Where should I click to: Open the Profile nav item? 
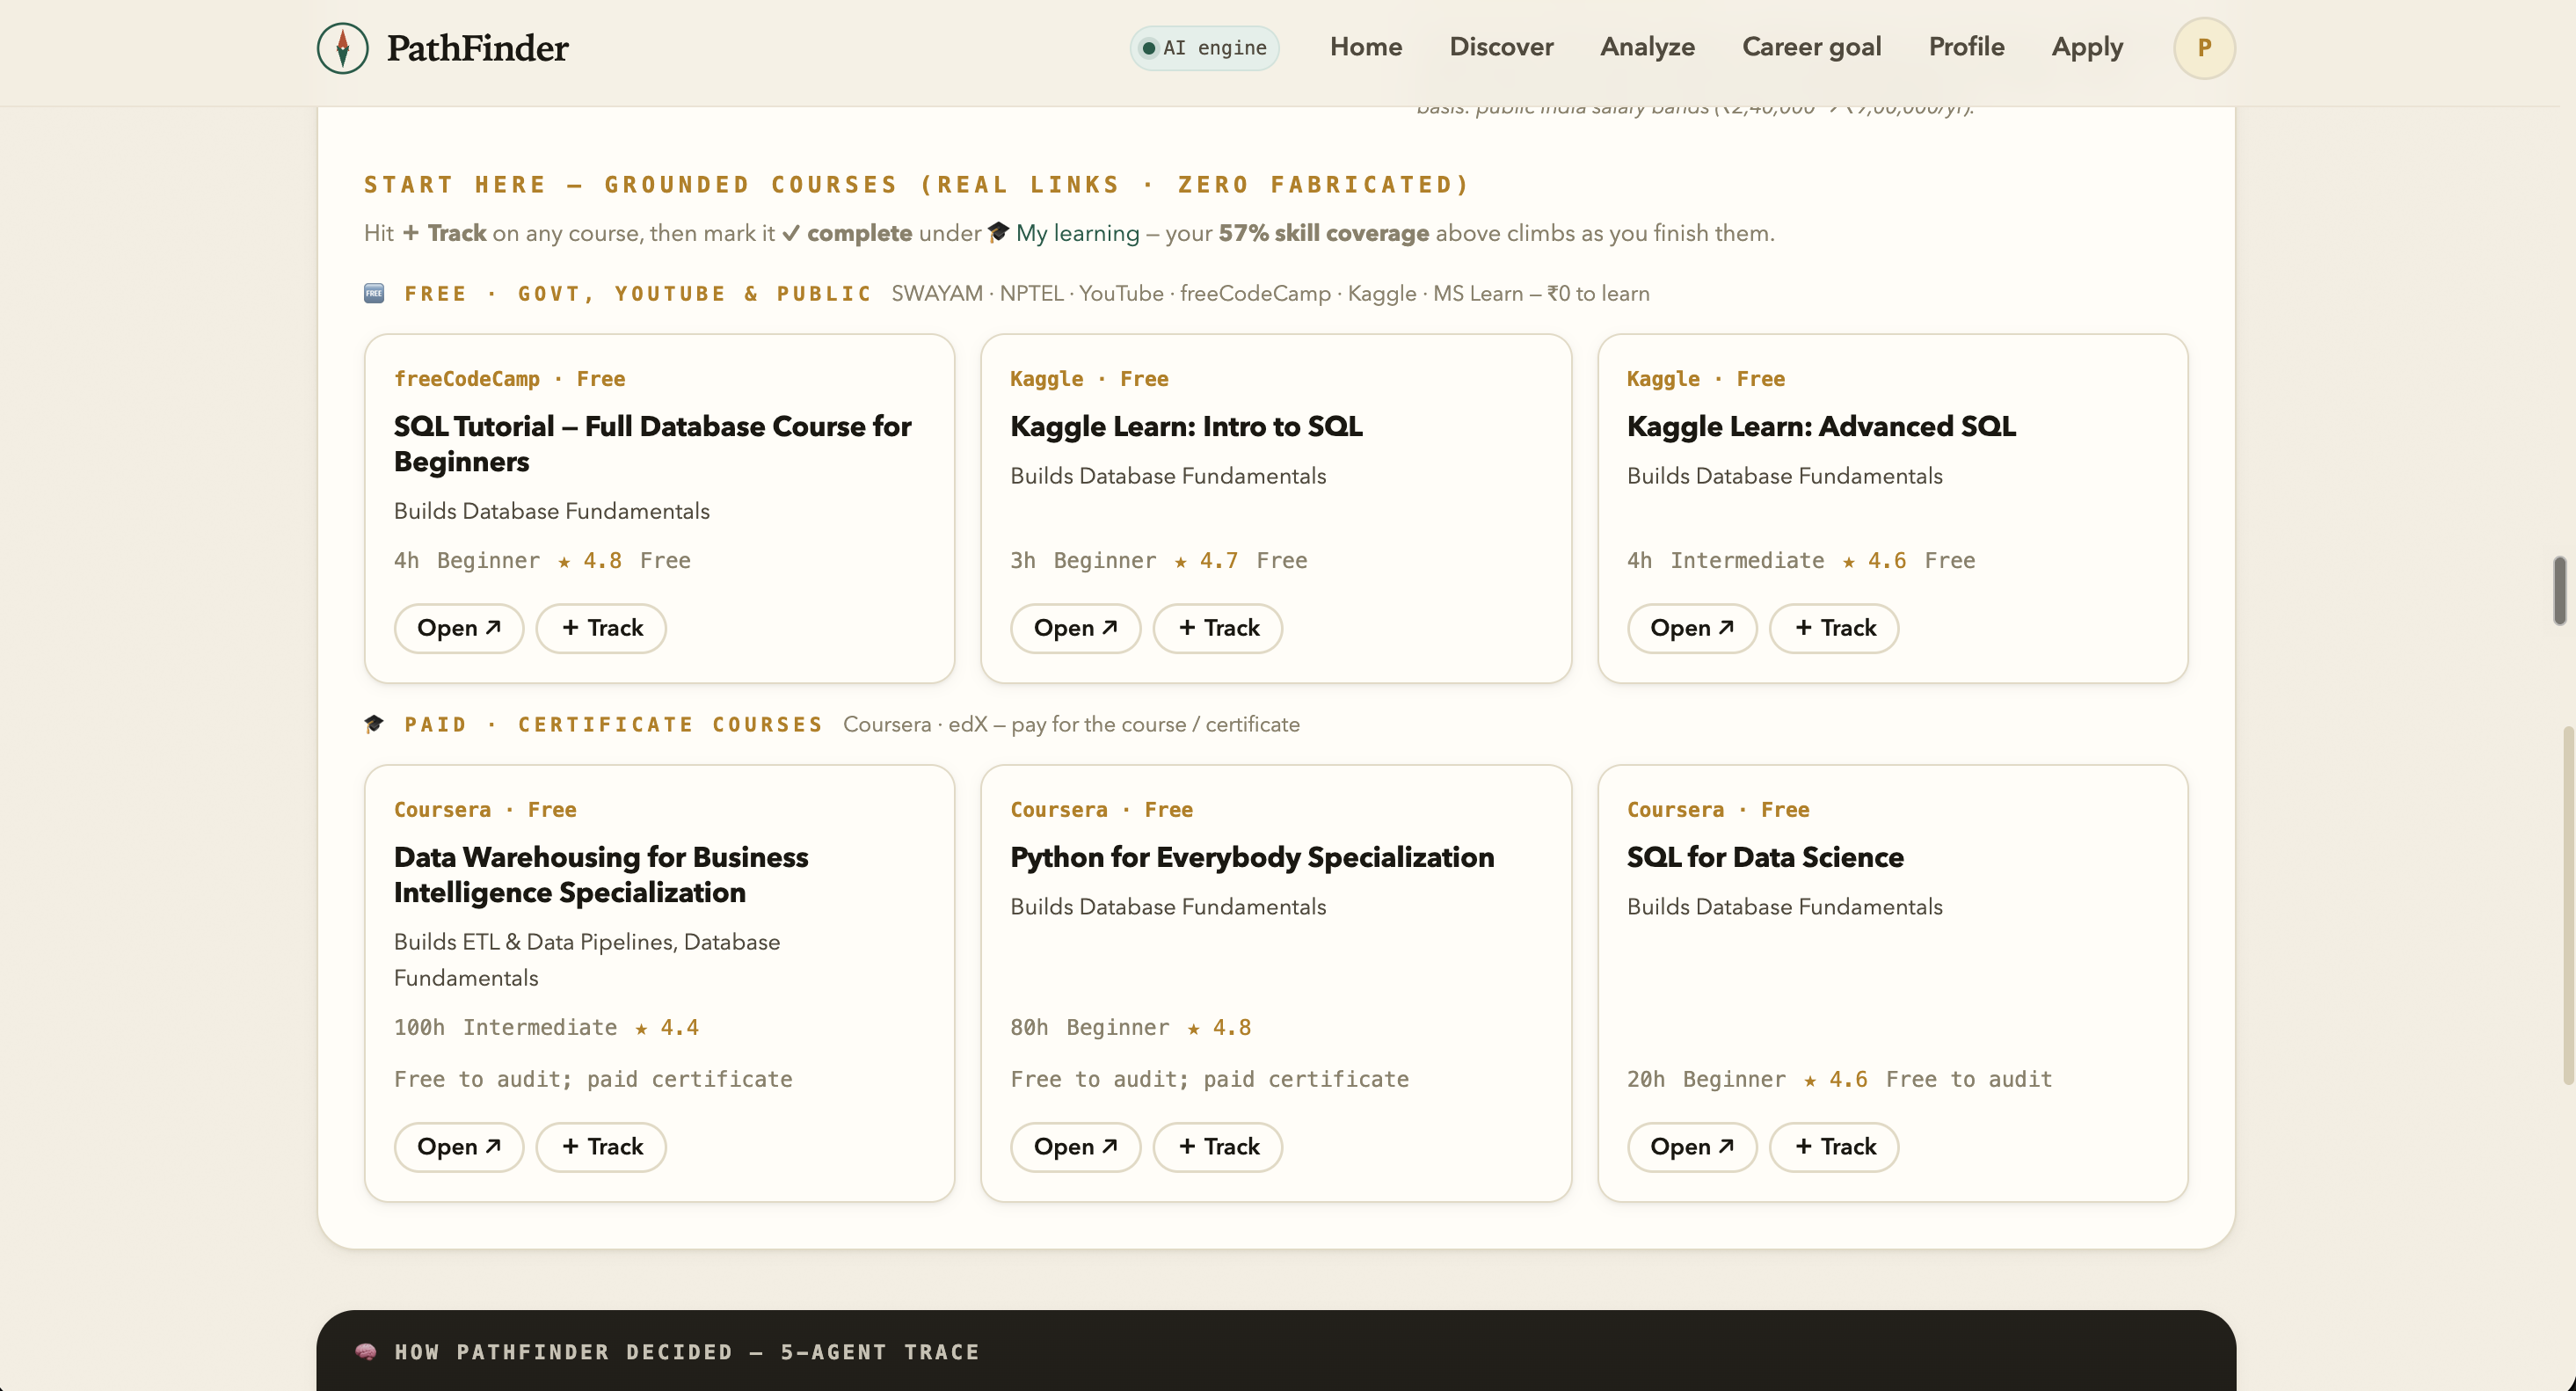(1966, 47)
